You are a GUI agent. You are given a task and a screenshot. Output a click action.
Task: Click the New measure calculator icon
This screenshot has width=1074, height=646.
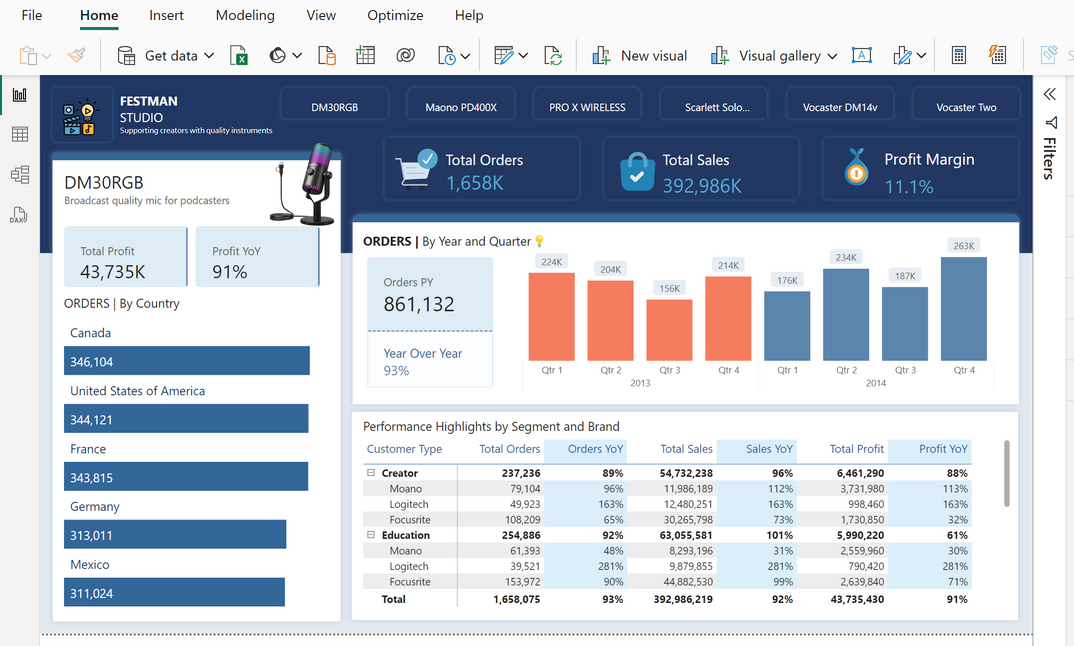[958, 56]
